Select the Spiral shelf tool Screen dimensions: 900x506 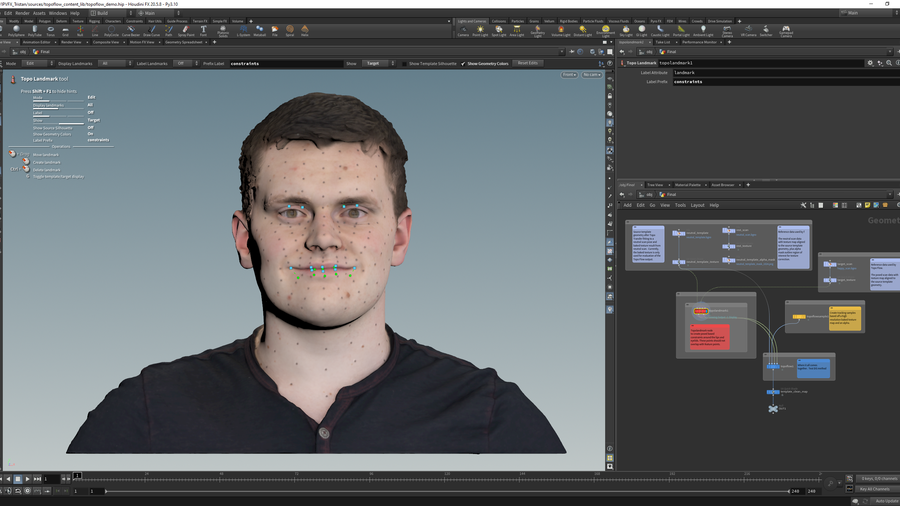(x=290, y=31)
